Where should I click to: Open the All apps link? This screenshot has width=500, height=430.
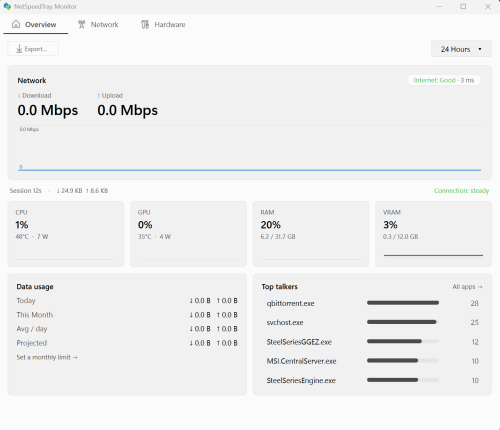pyautogui.click(x=467, y=287)
